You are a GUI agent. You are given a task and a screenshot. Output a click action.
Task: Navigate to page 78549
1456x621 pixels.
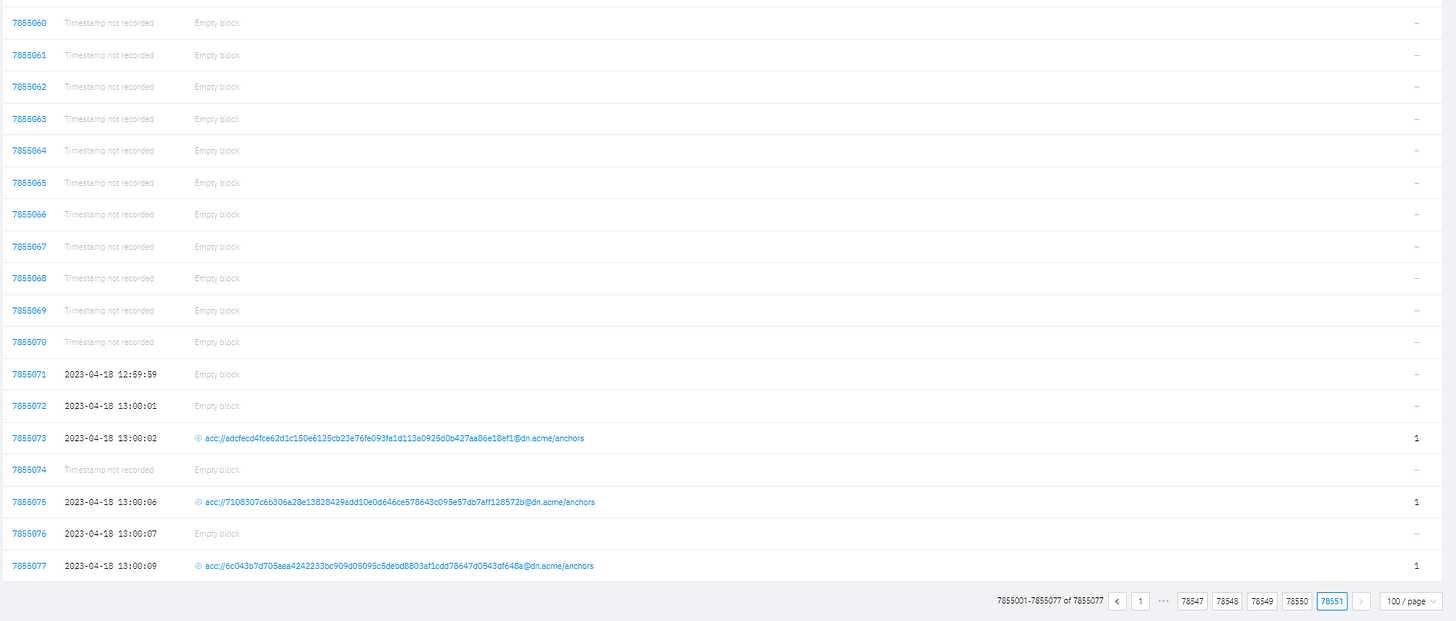(1262, 601)
